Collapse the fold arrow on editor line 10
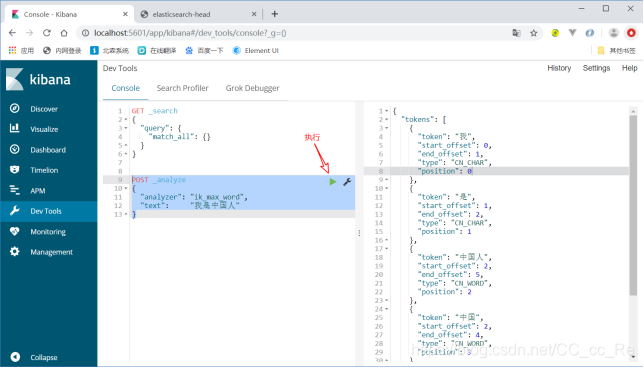644x368 pixels. pos(126,189)
